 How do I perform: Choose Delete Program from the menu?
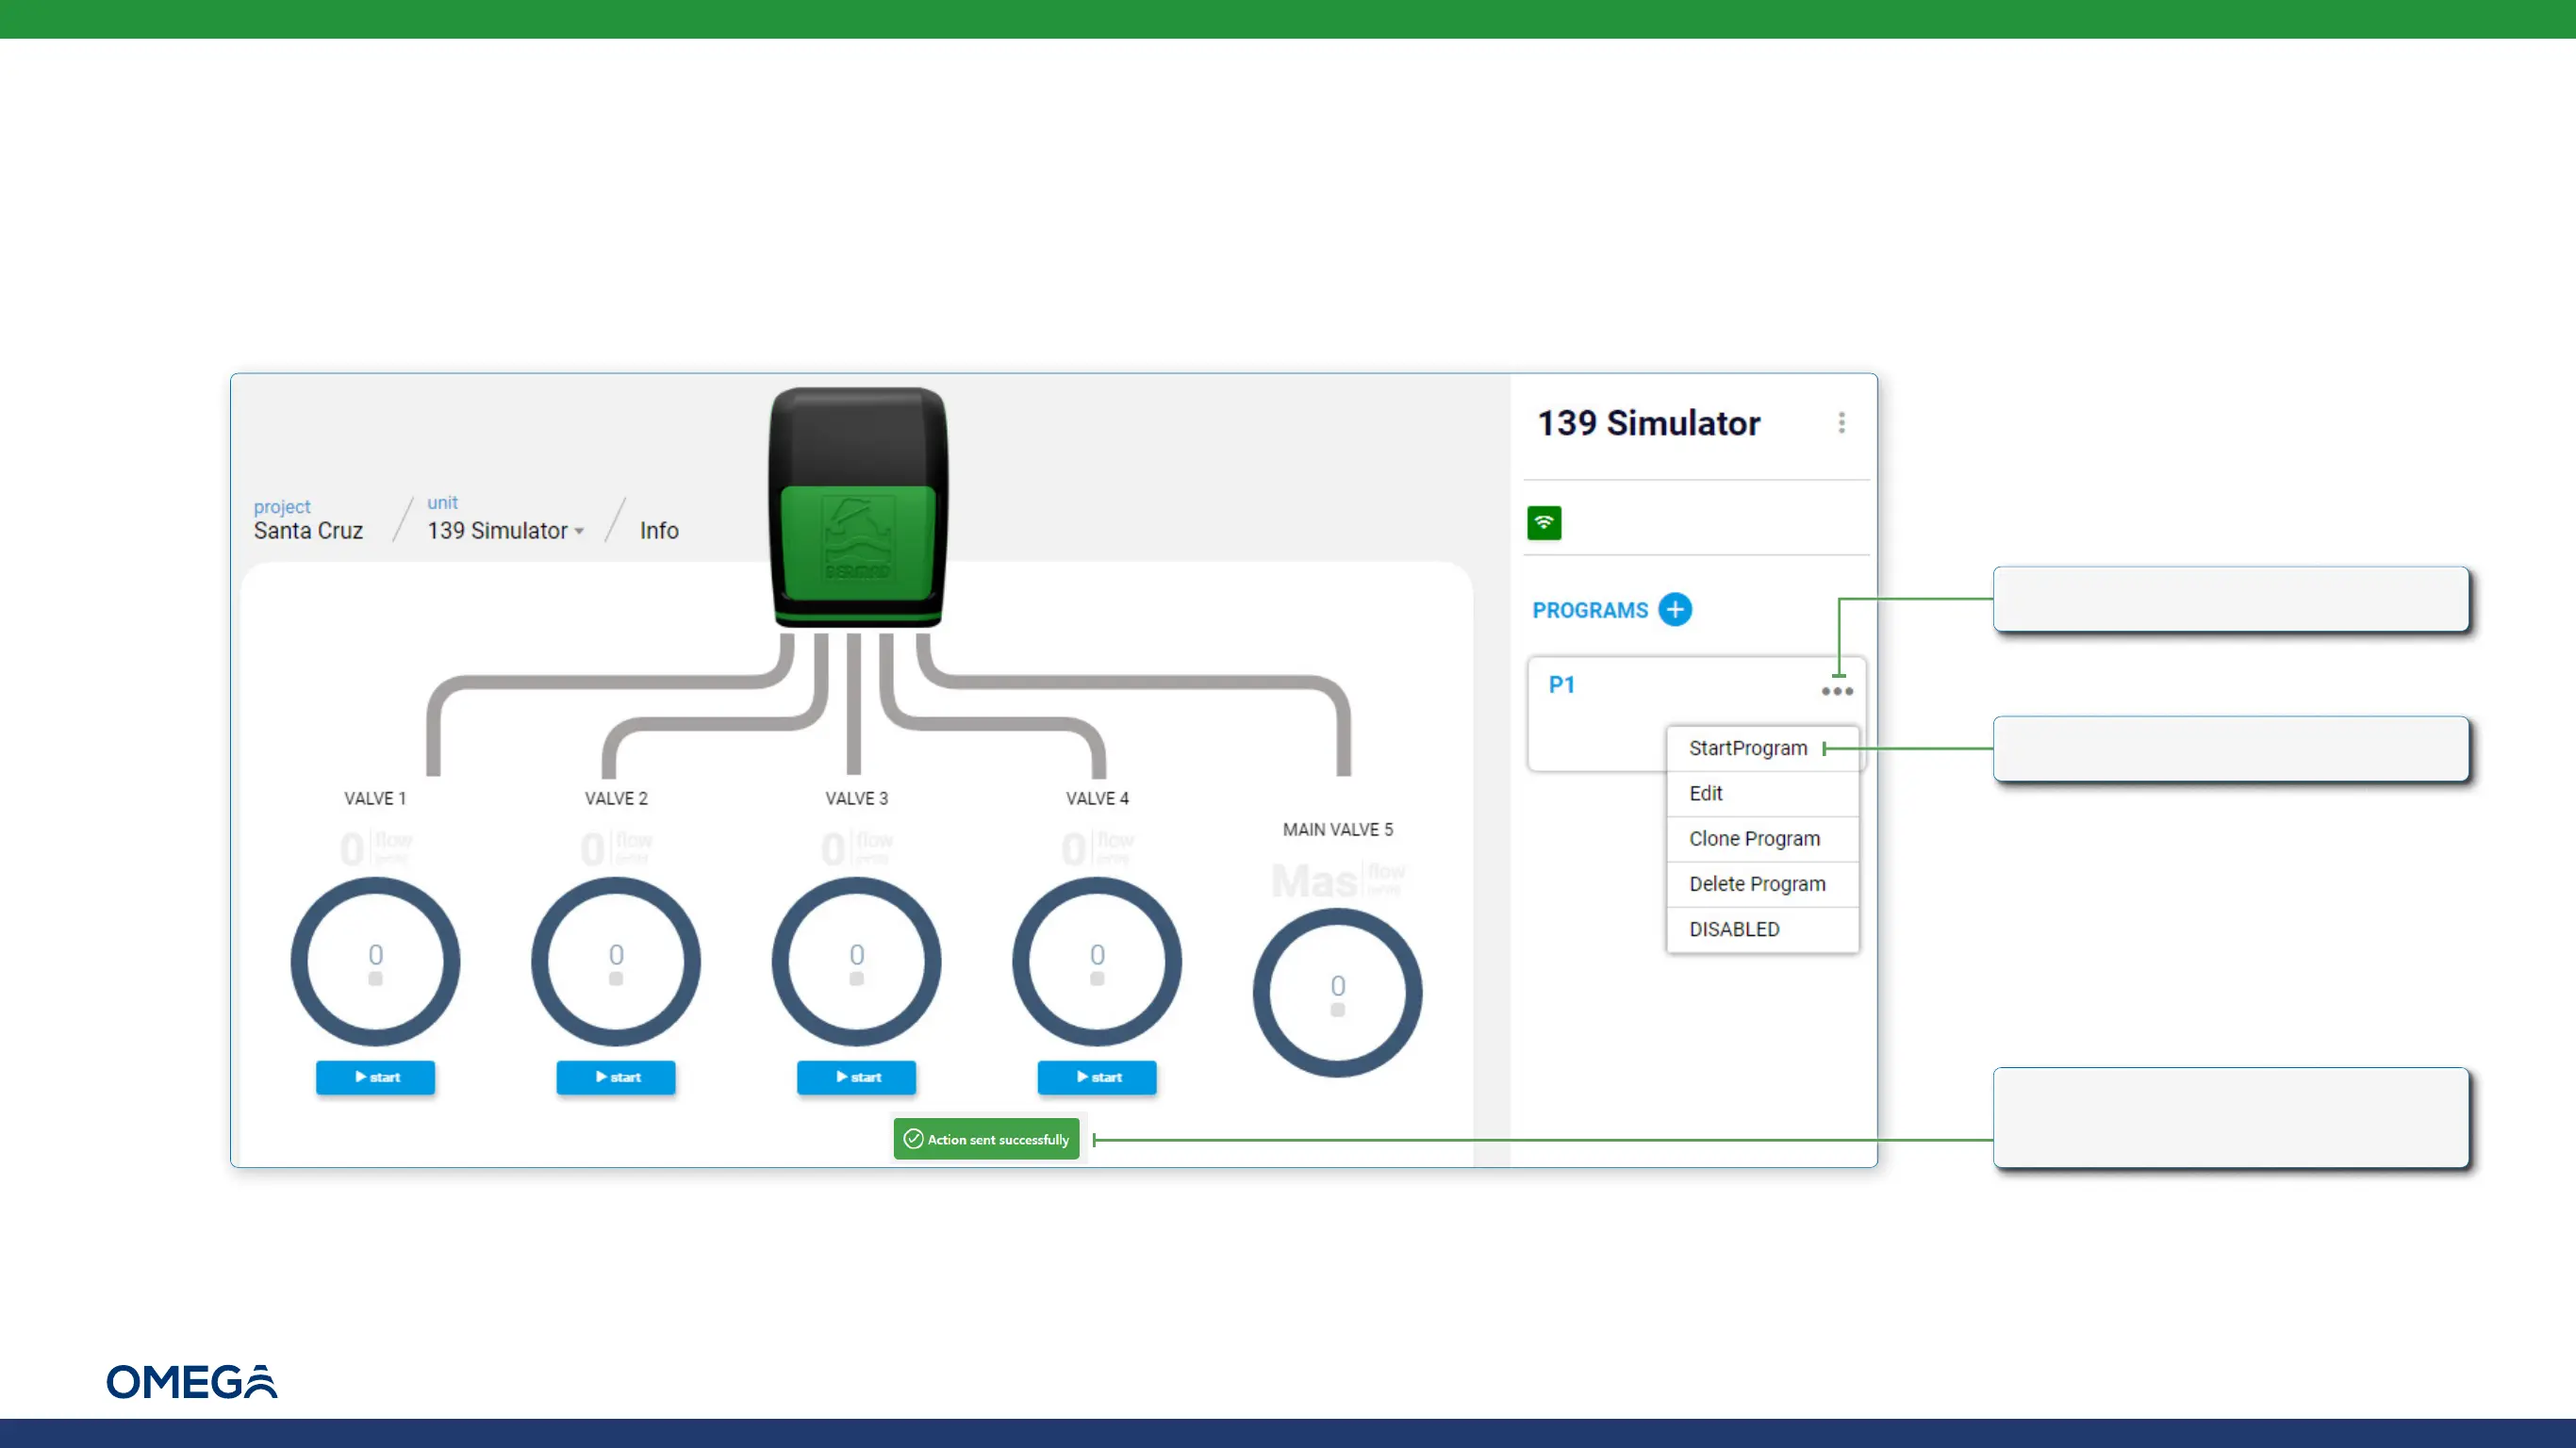[1756, 884]
